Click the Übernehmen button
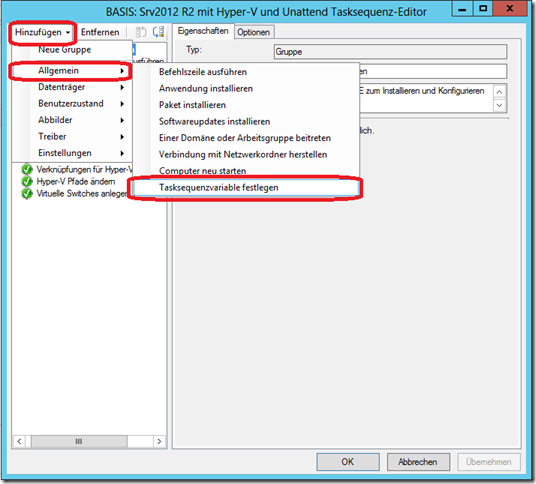This screenshot has width=536, height=484. pyautogui.click(x=489, y=462)
